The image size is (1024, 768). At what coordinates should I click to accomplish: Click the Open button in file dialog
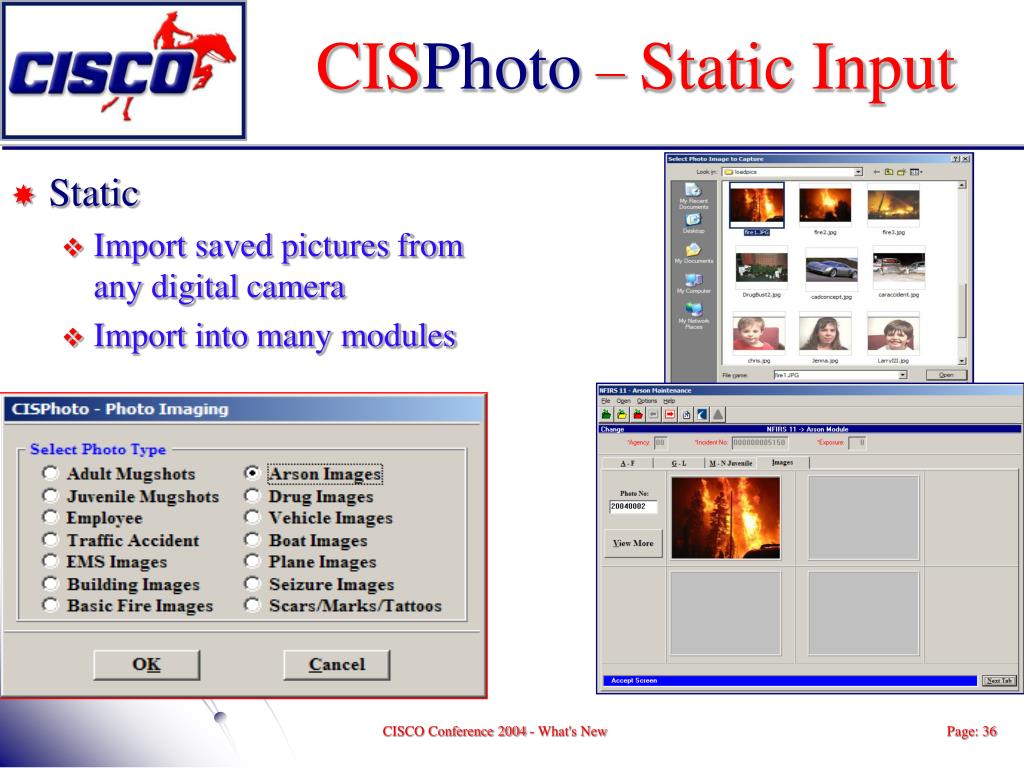[946, 375]
